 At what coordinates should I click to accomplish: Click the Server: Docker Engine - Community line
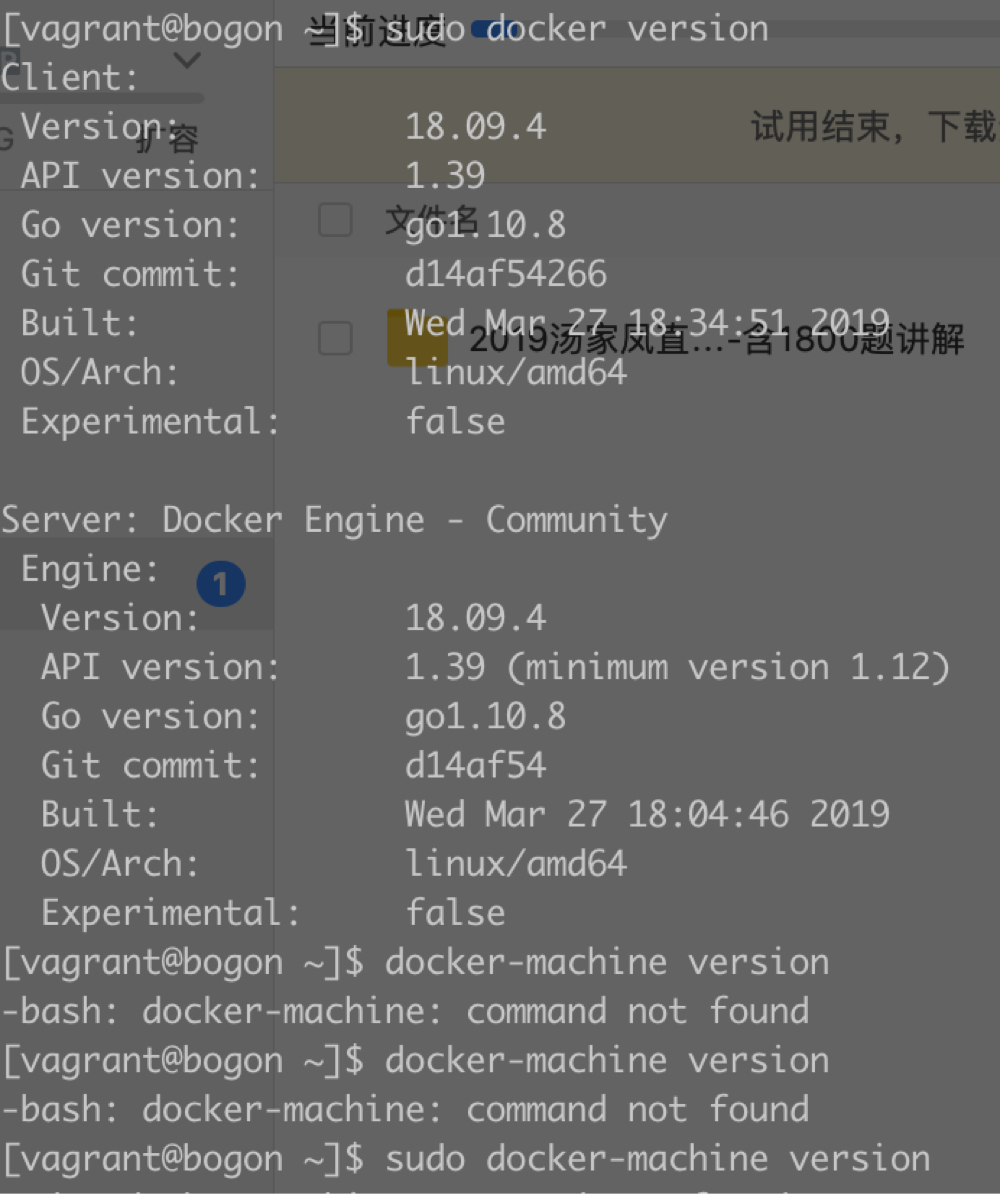334,520
